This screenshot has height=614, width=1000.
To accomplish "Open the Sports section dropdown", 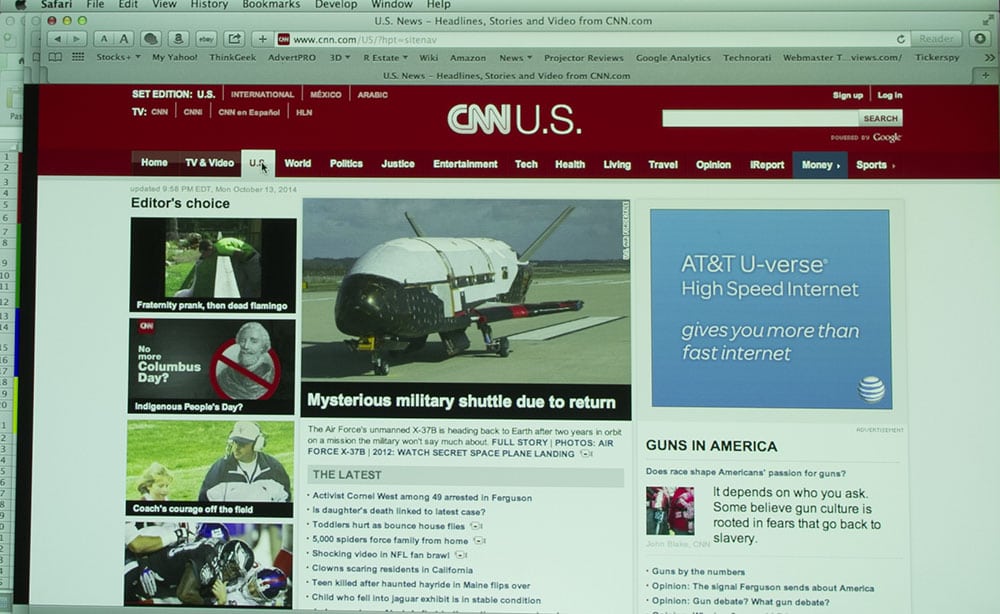I will point(875,164).
